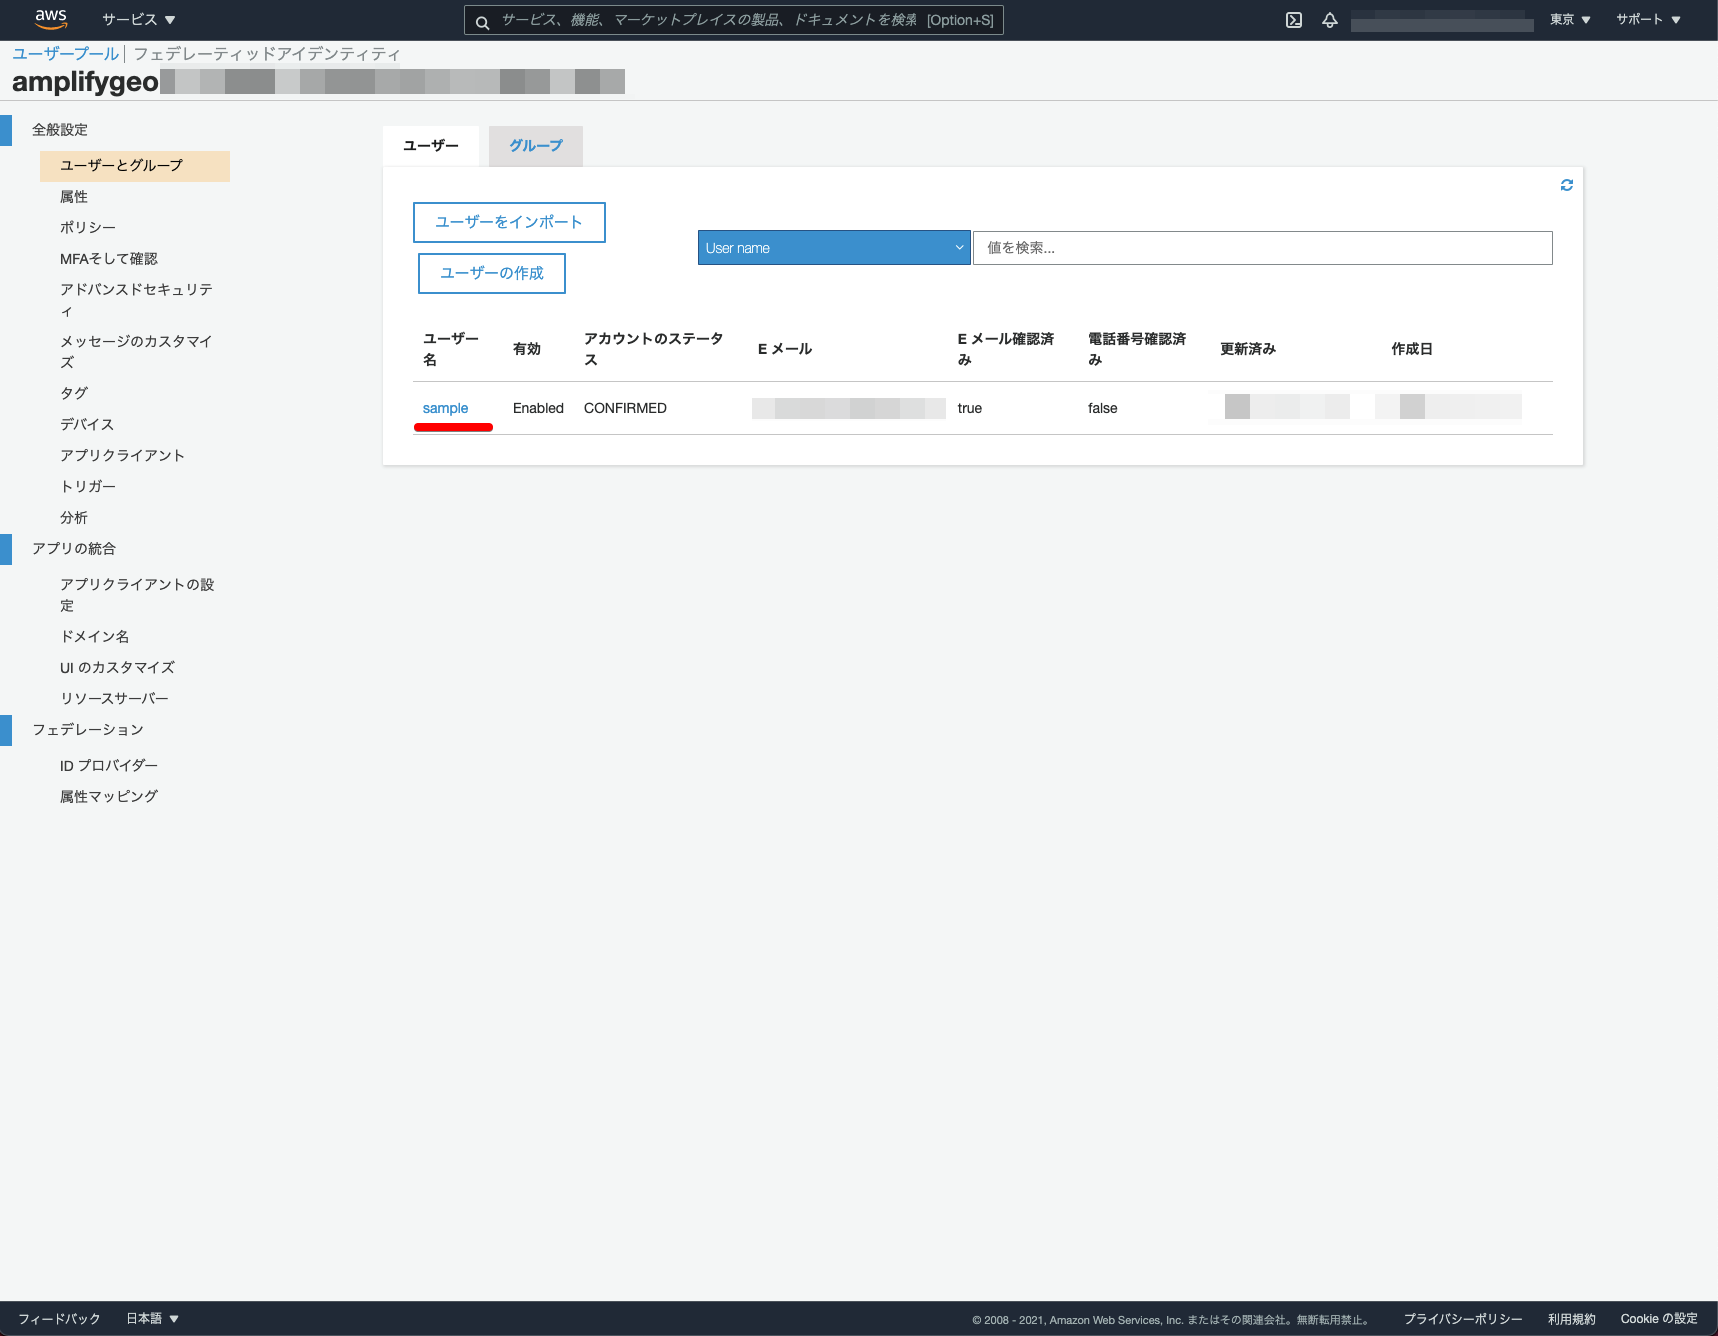This screenshot has width=1718, height=1336.
Task: Click フィードバック in footer
Action: [59, 1318]
